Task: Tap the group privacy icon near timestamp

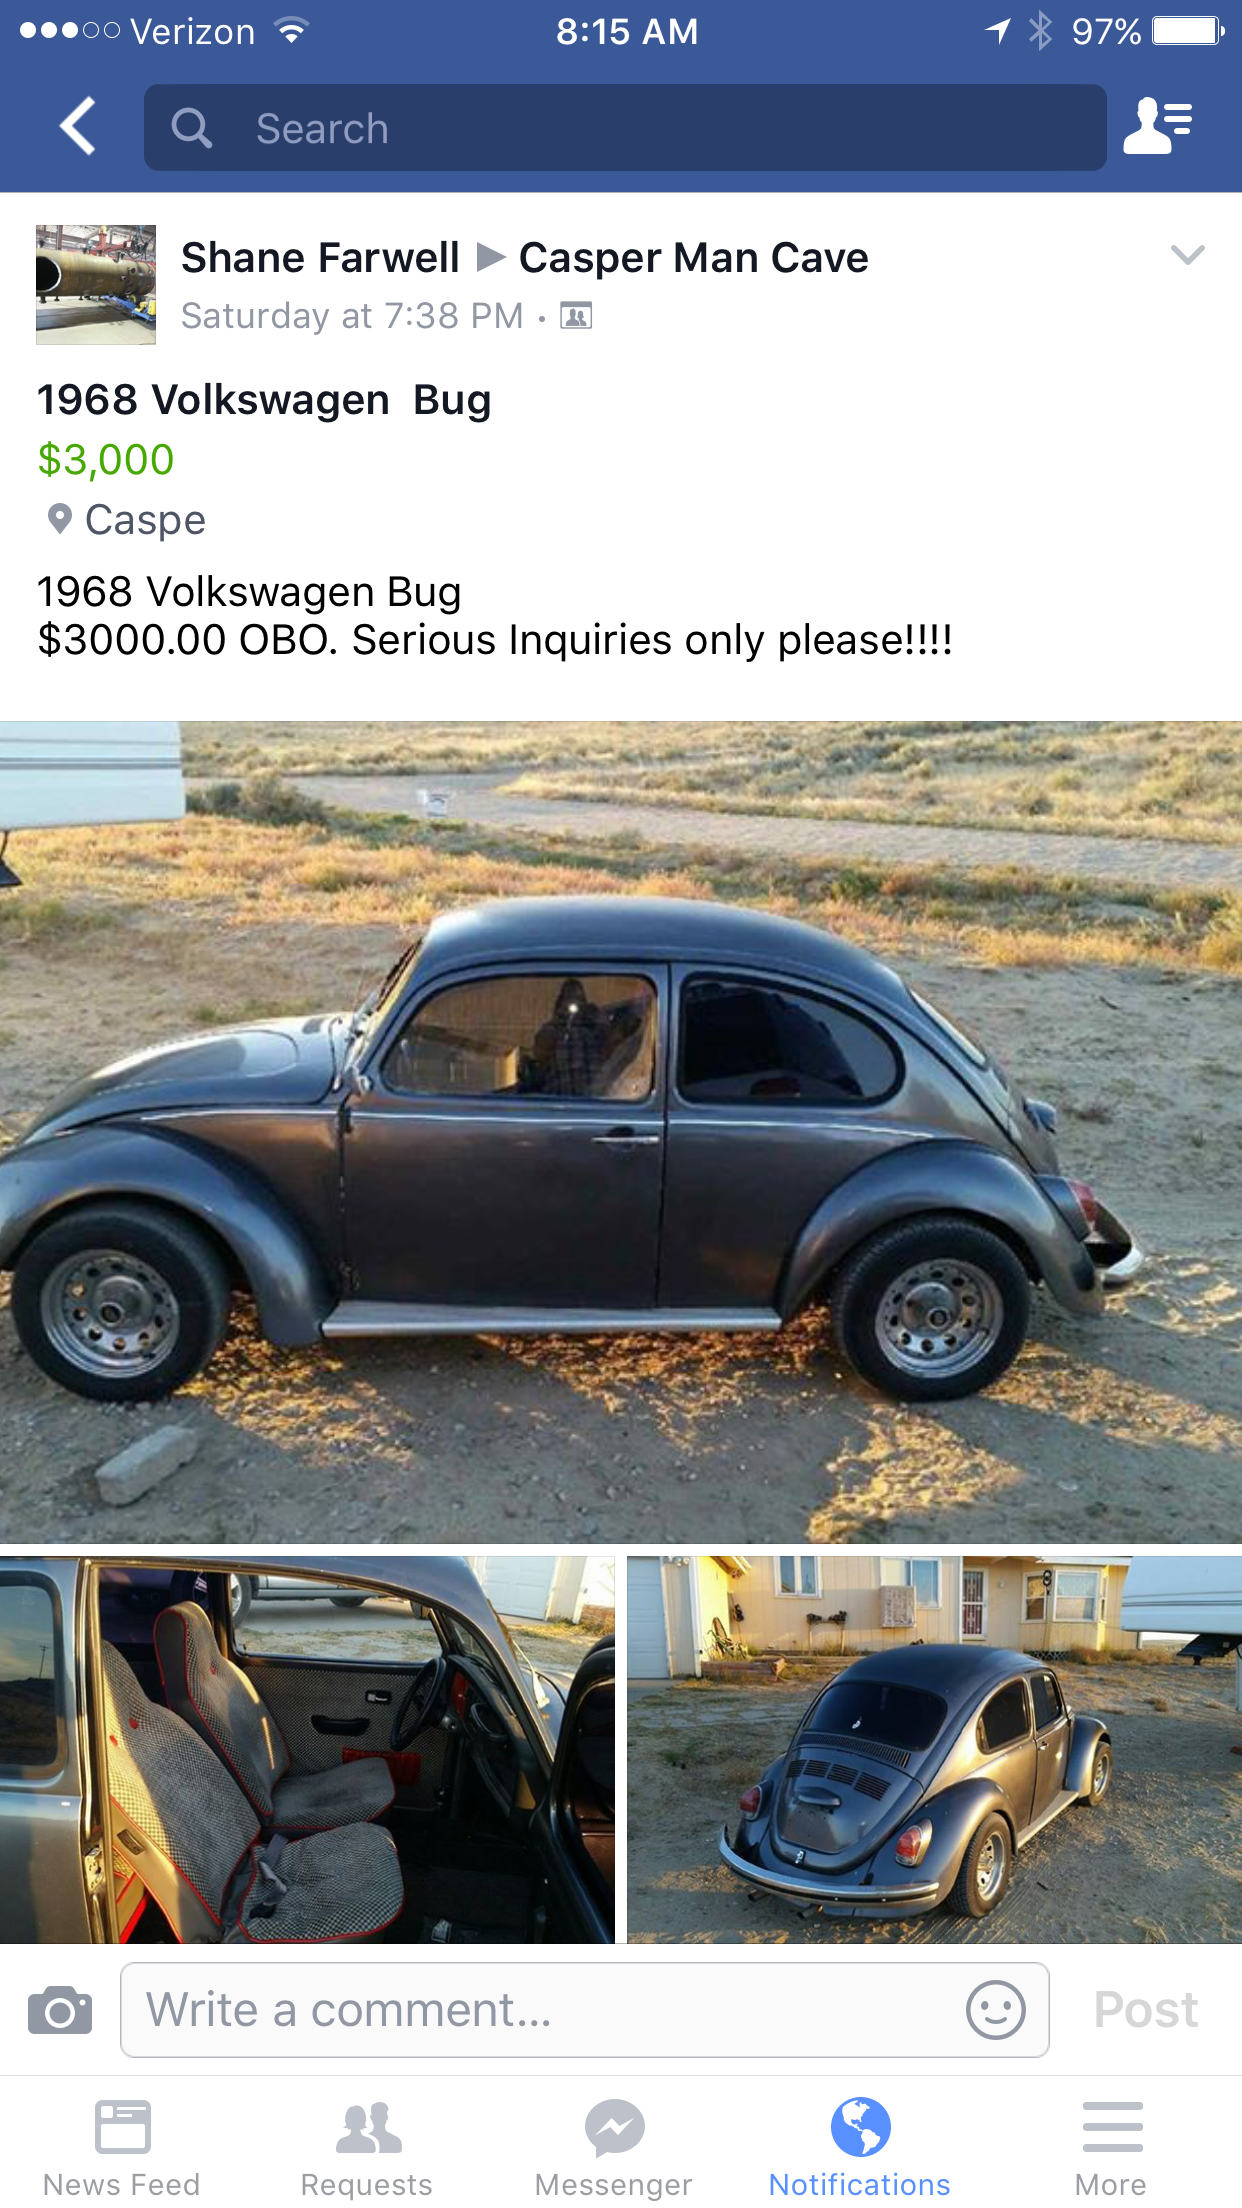Action: coord(576,317)
